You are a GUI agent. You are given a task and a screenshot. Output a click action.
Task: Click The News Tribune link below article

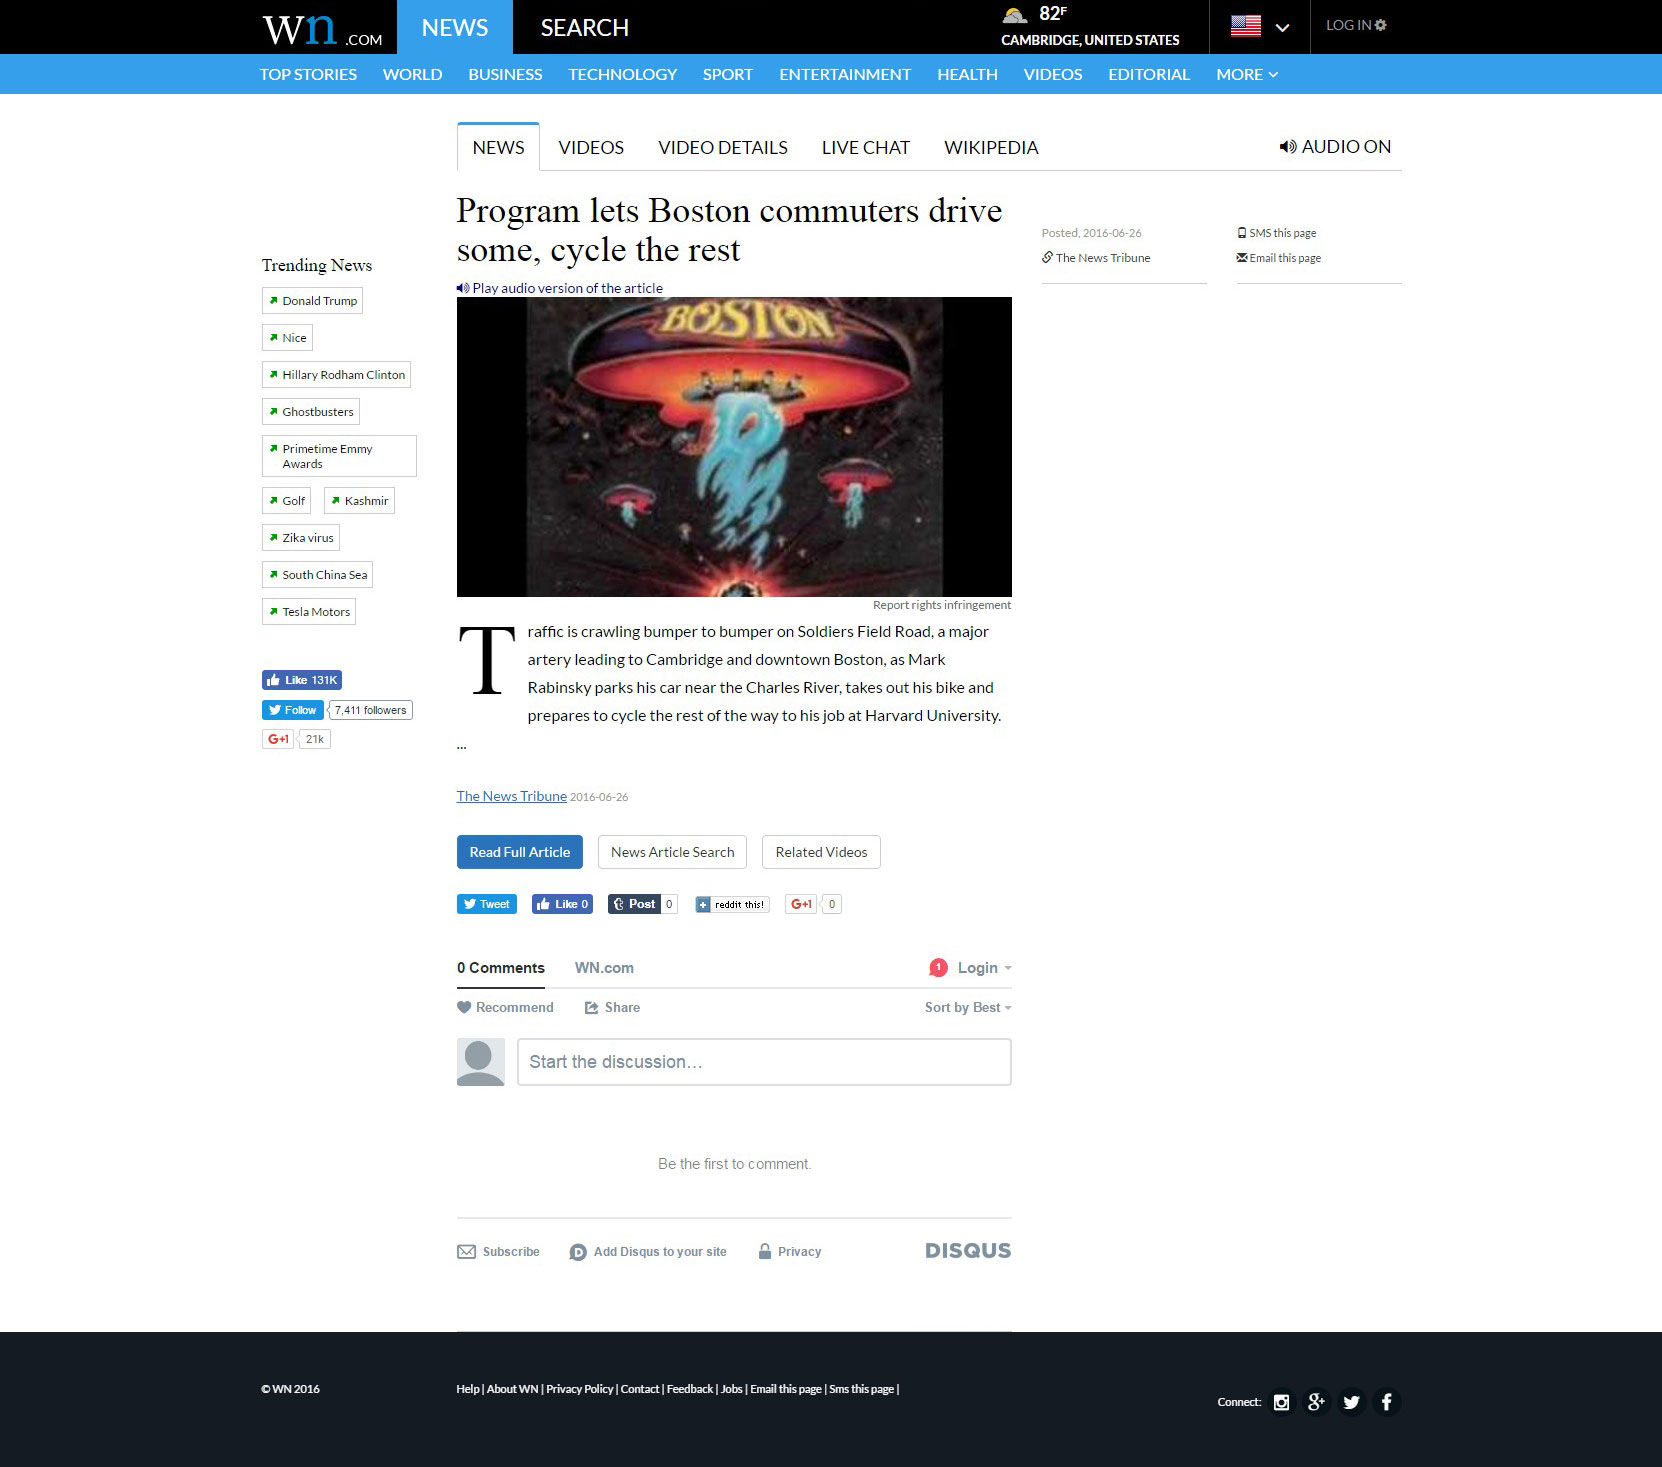(512, 796)
